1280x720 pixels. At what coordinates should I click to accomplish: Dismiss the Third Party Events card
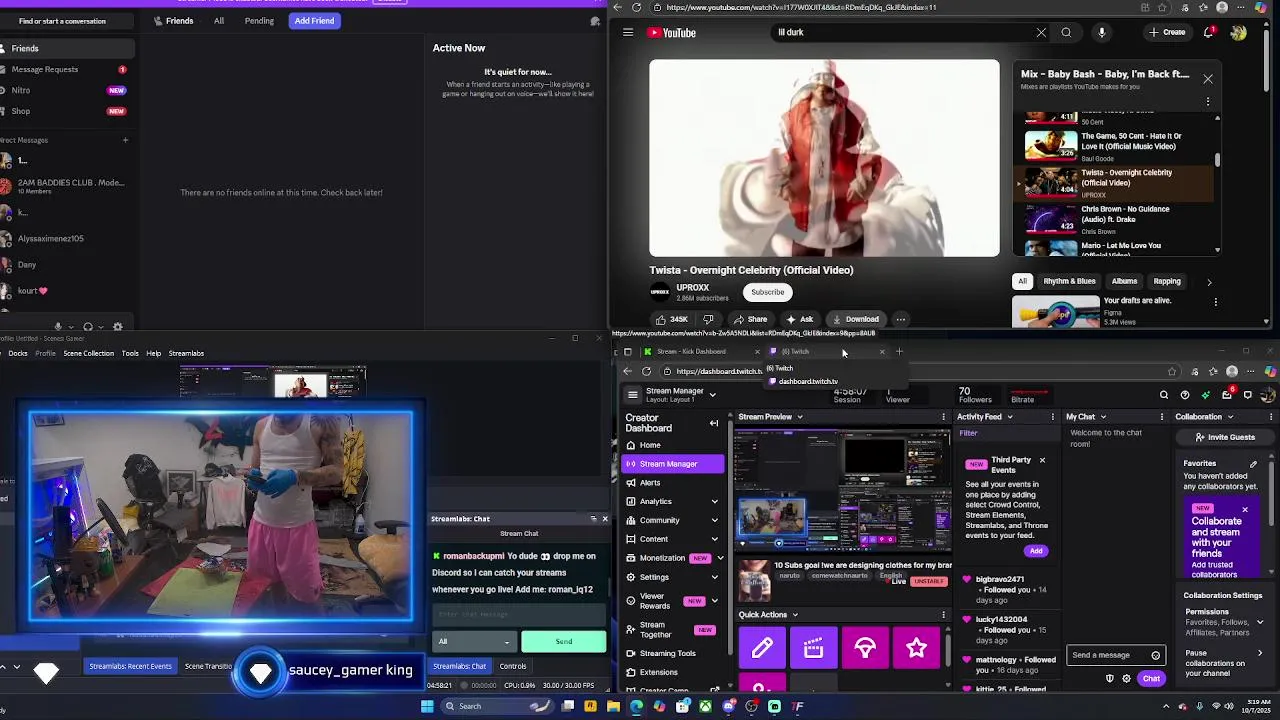tap(1042, 460)
